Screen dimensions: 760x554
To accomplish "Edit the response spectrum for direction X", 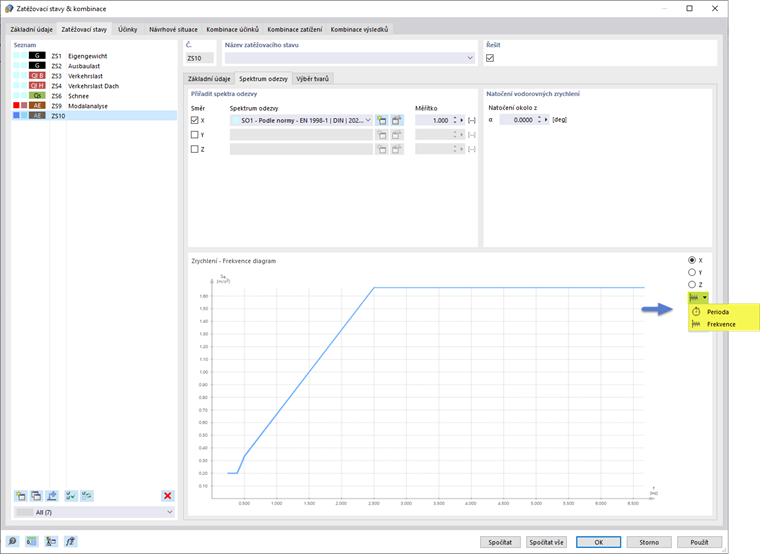I will pos(397,120).
